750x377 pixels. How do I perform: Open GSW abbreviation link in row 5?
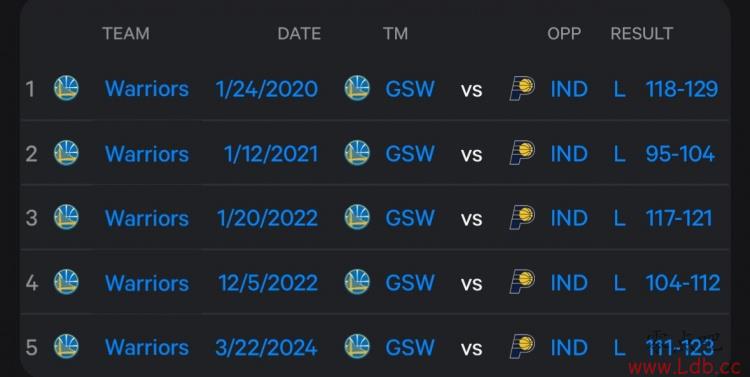pyautogui.click(x=410, y=348)
